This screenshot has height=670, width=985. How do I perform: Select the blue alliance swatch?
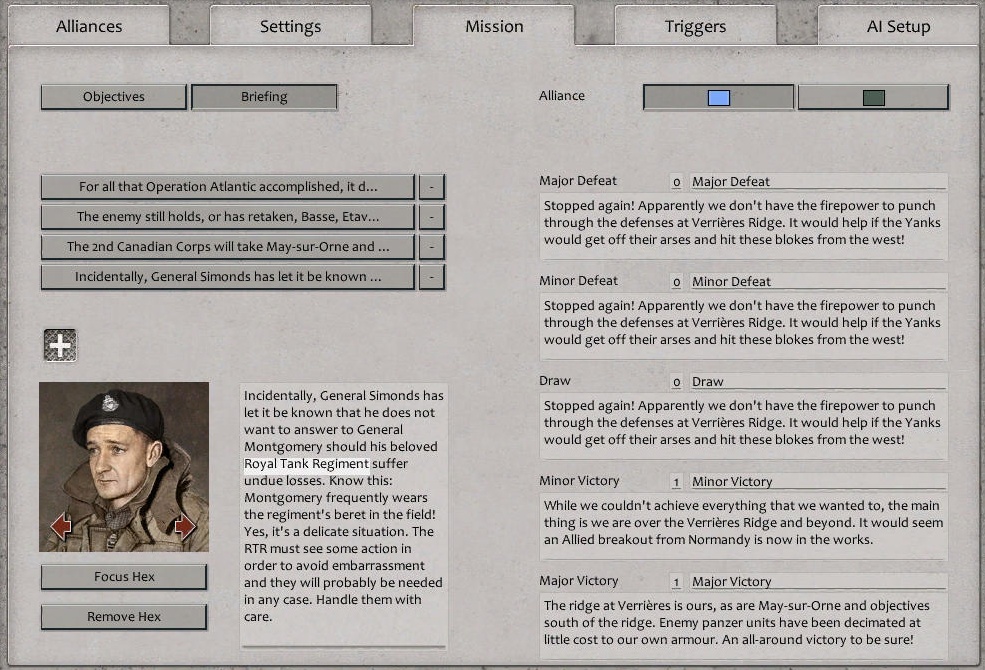(x=716, y=96)
